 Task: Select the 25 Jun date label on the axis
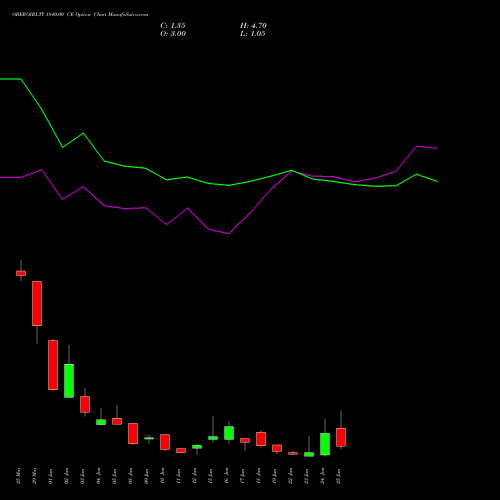point(339,476)
